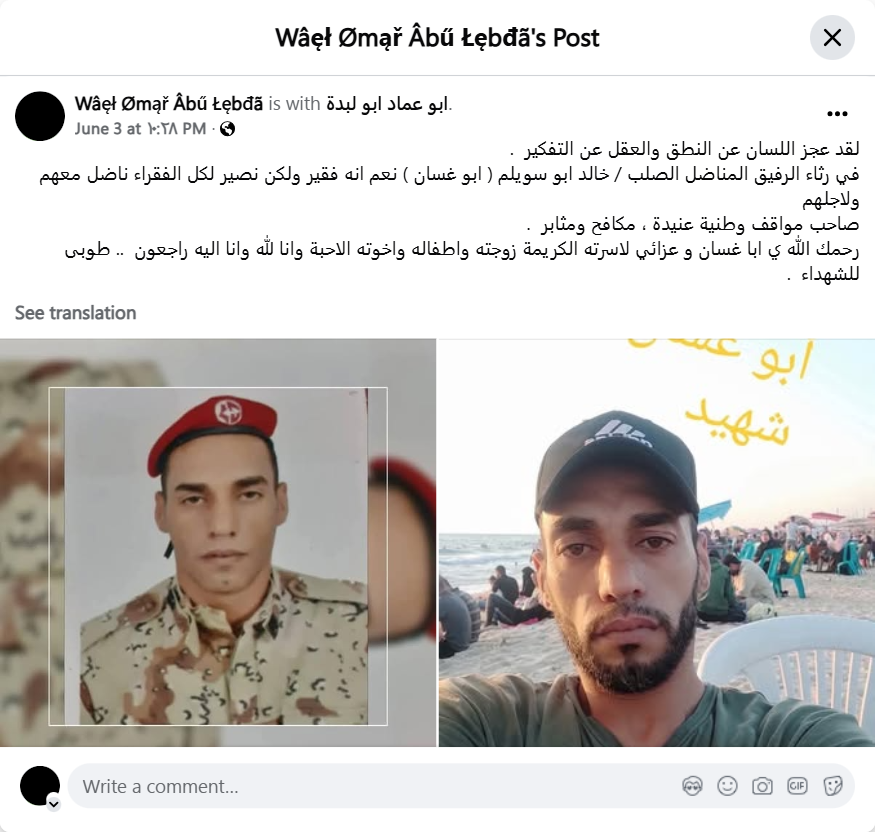Open the red beret soldier photo
This screenshot has width=875, height=832.
pos(218,542)
